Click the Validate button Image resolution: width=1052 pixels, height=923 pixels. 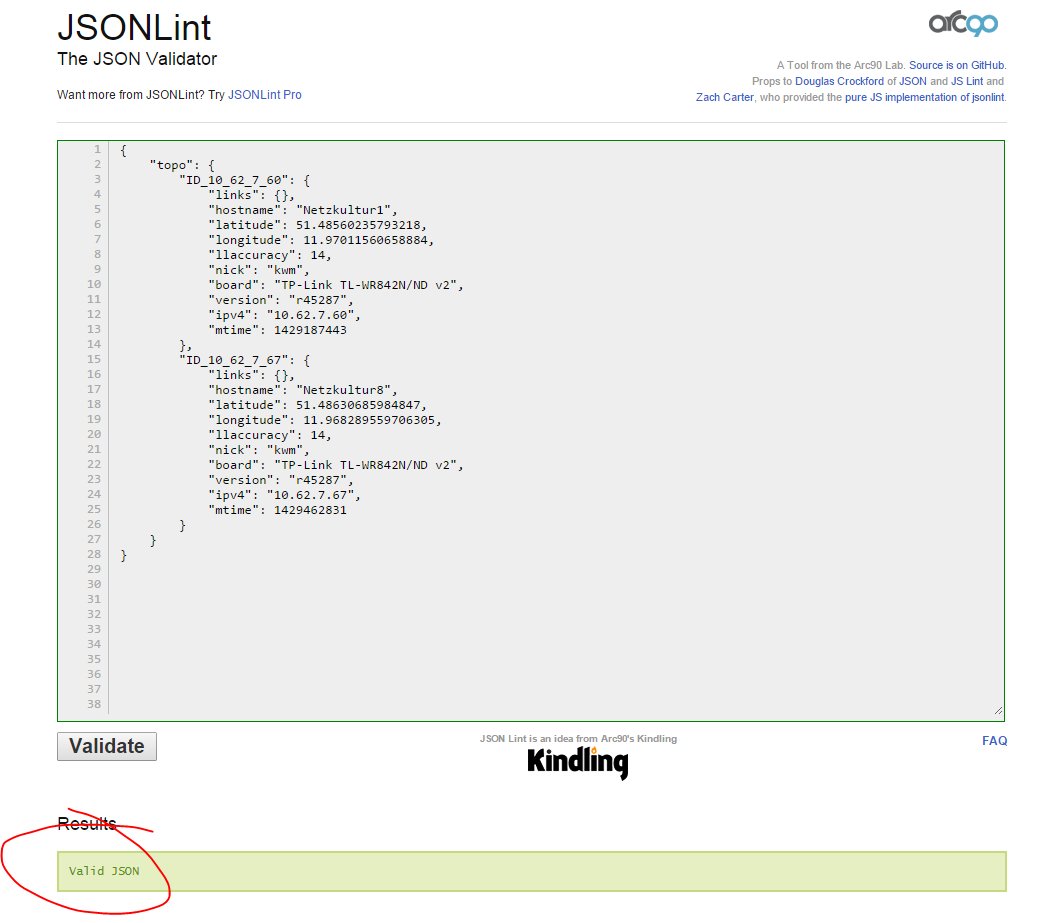[x=107, y=746]
